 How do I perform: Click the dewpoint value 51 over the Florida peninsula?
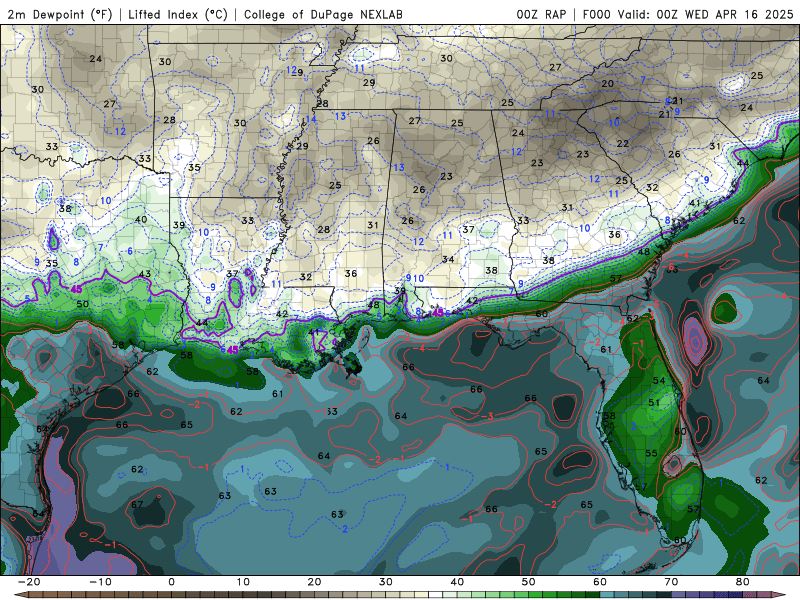click(654, 403)
